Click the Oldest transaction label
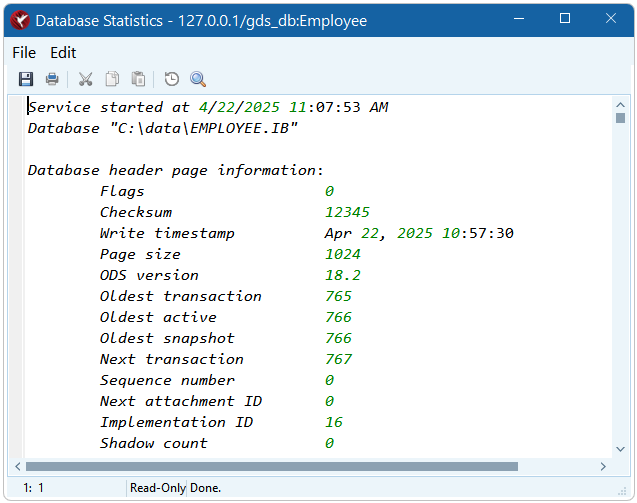637x503 pixels. tap(181, 296)
